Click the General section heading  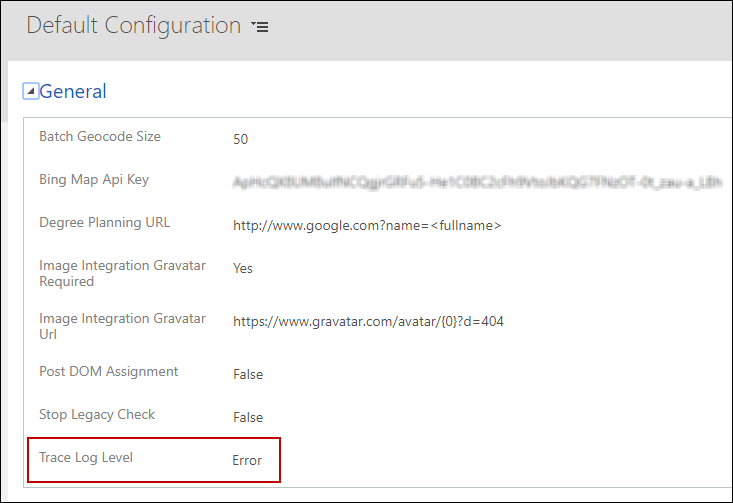[x=73, y=91]
